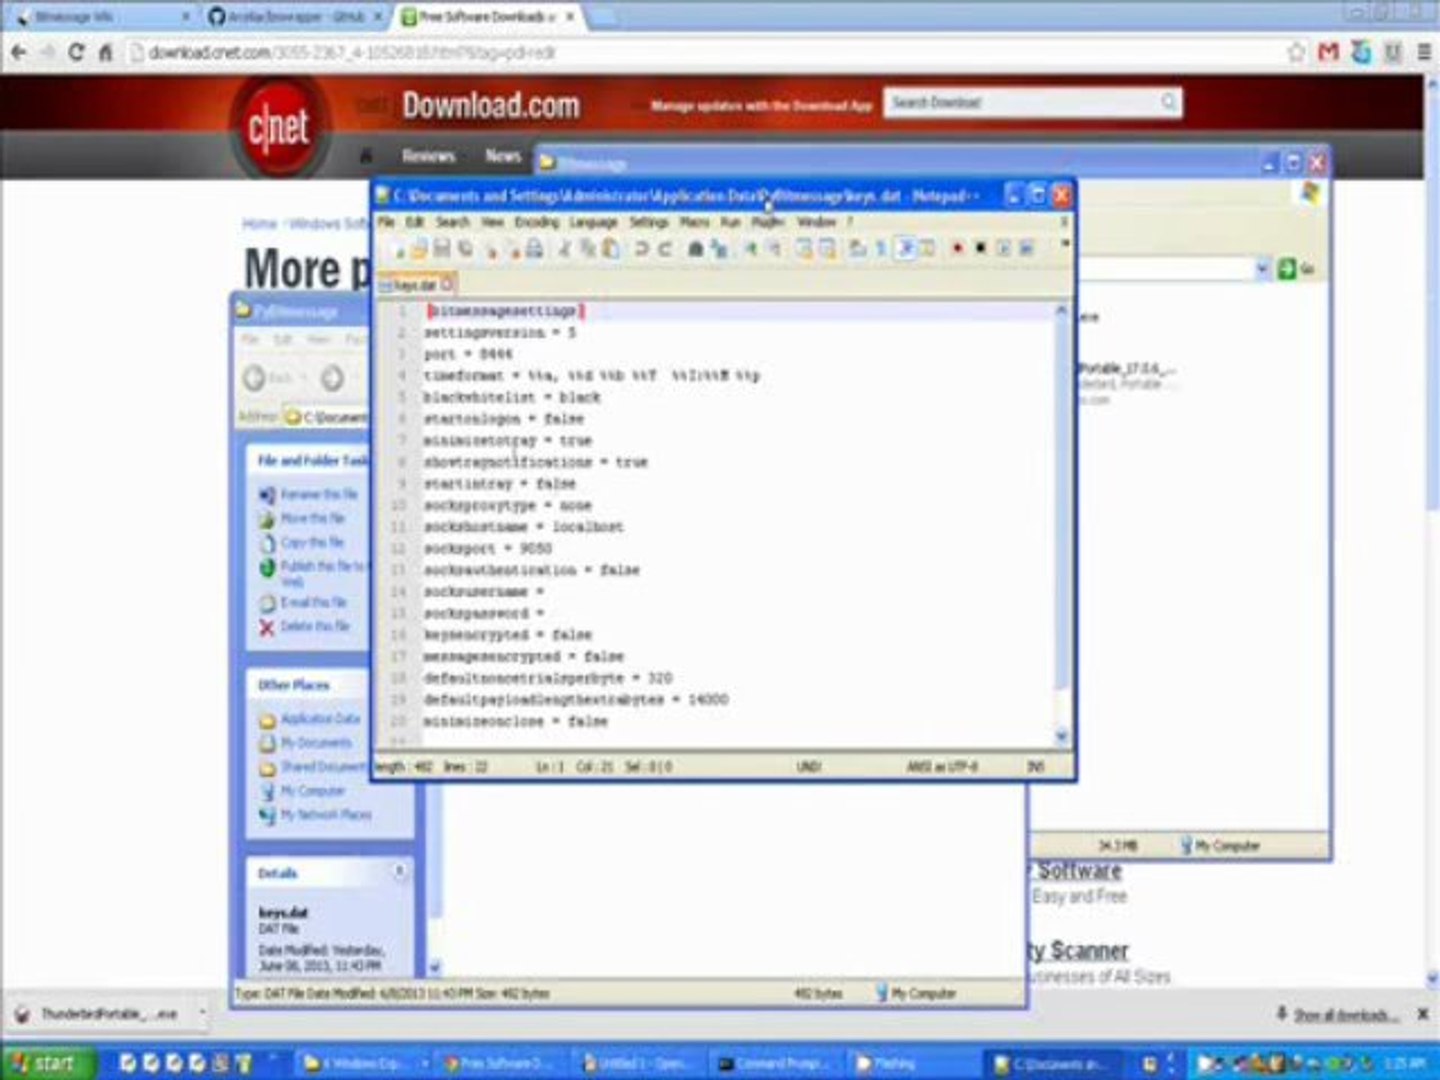Click 'Move this file' in Explorer tasks
Screen dimensions: 1440x1080
[x=312, y=518]
